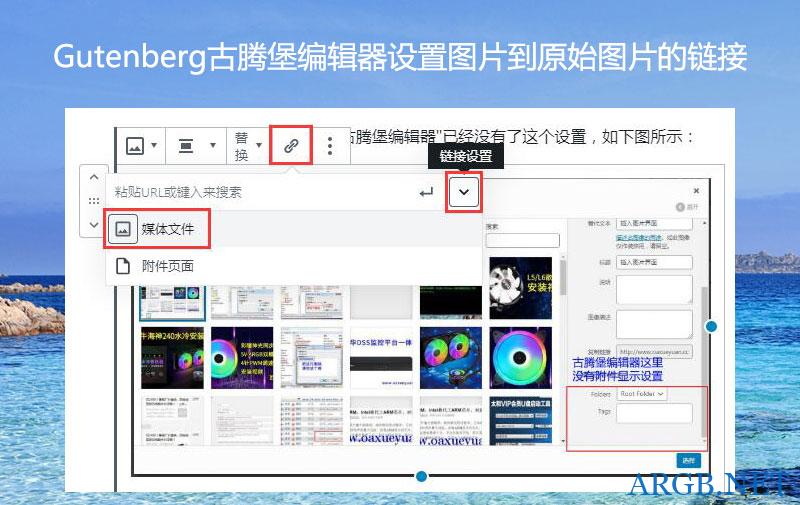
Task: Click the Enter/apply link arrow icon
Action: coord(426,192)
